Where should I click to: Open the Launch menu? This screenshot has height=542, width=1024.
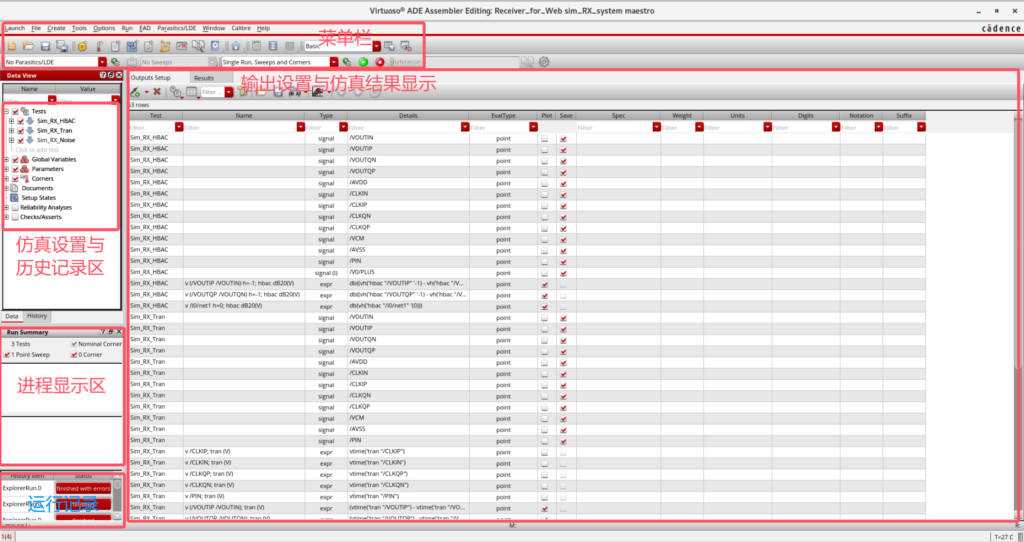point(14,28)
